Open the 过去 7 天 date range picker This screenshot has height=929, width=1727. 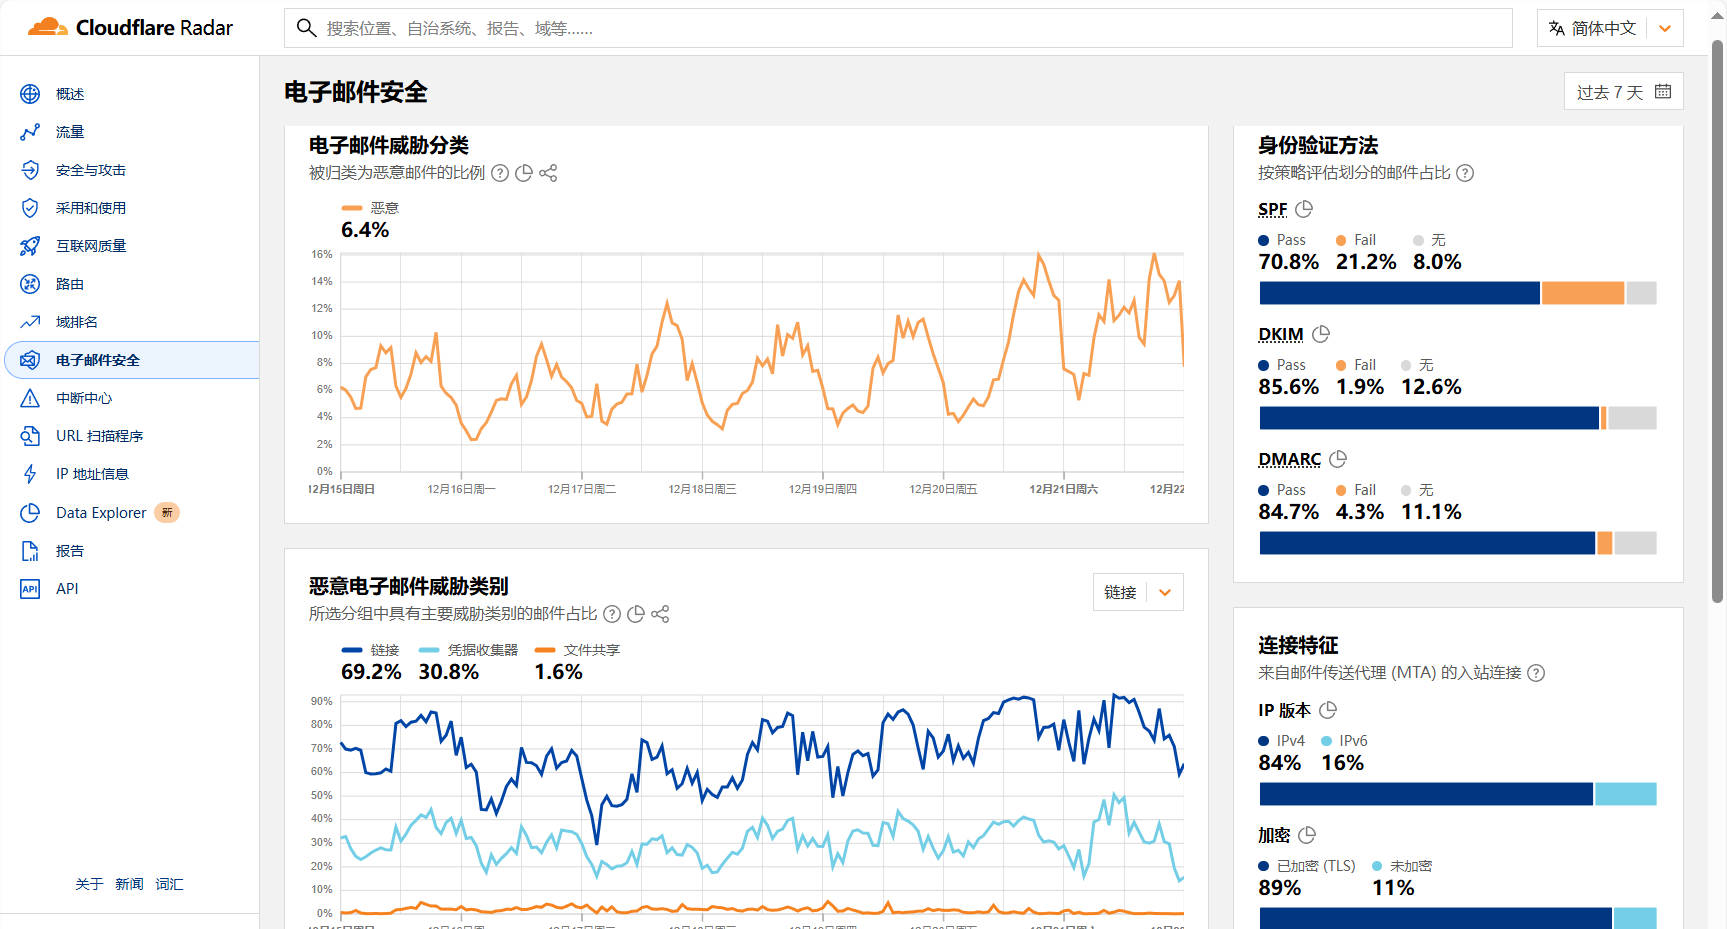tap(1623, 91)
